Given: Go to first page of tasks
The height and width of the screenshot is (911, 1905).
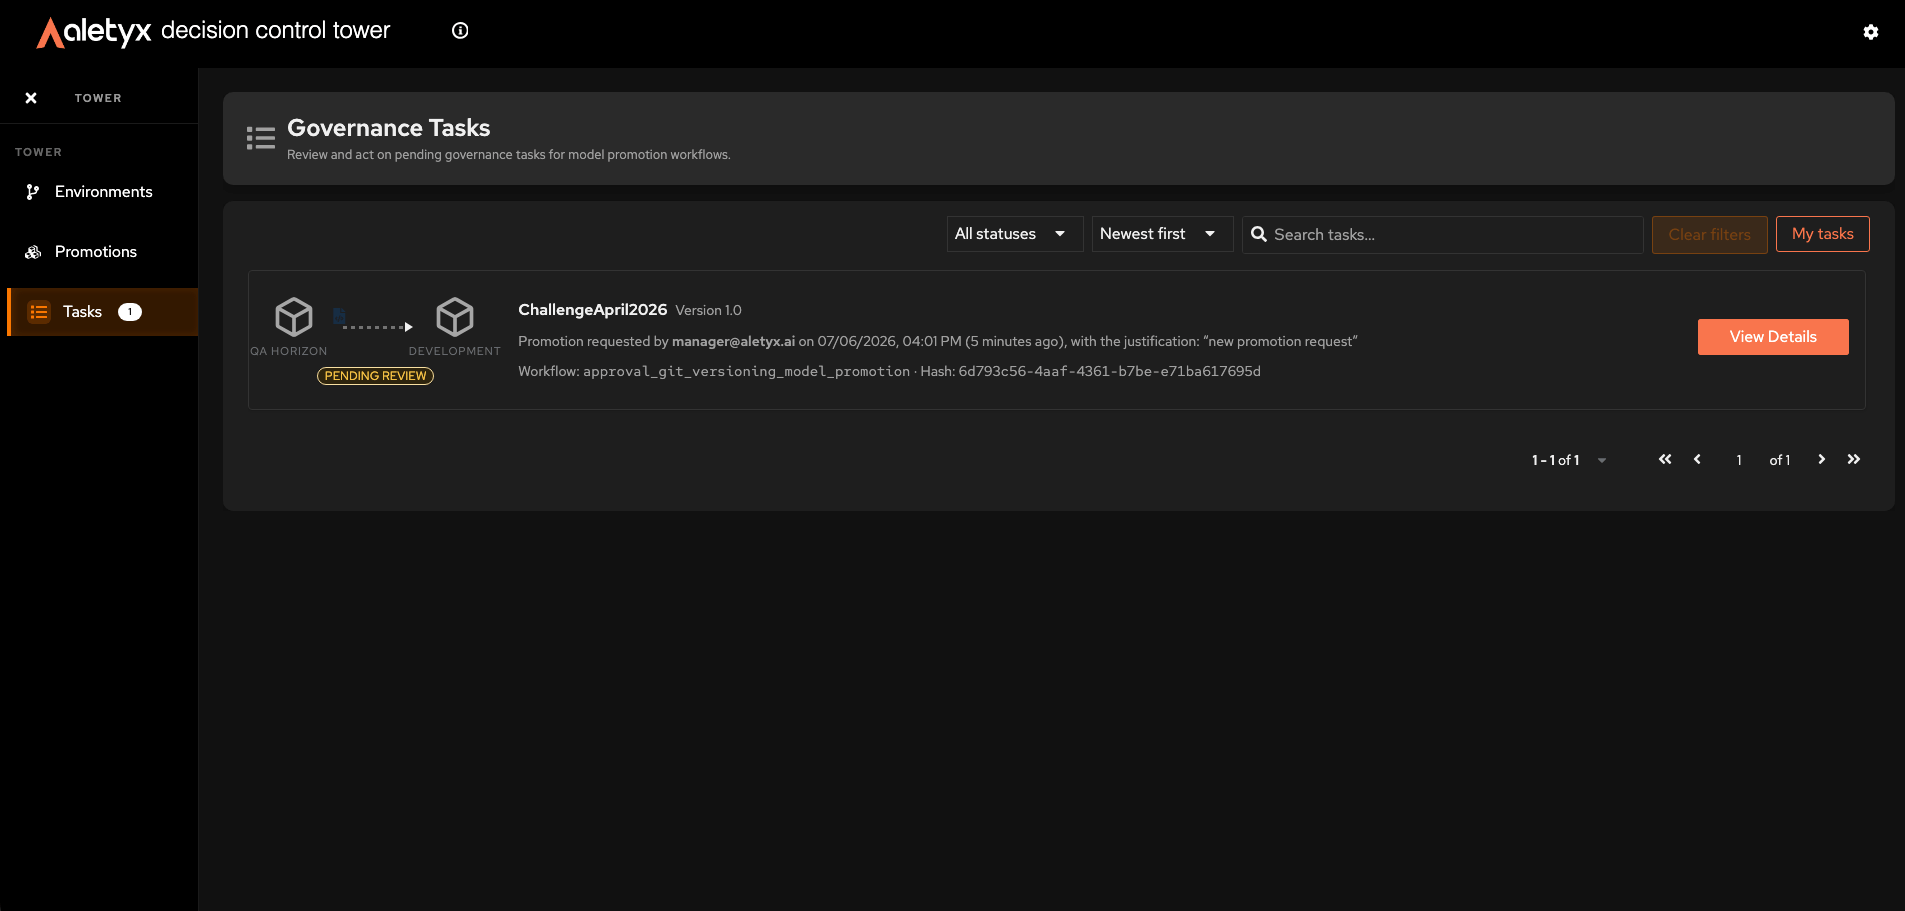Looking at the screenshot, I should tap(1665, 459).
